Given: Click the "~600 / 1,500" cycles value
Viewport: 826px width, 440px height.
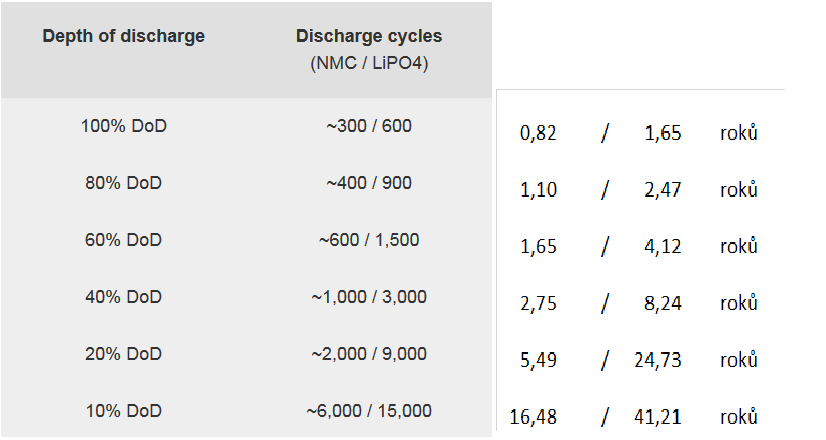Looking at the screenshot, I should (x=368, y=240).
